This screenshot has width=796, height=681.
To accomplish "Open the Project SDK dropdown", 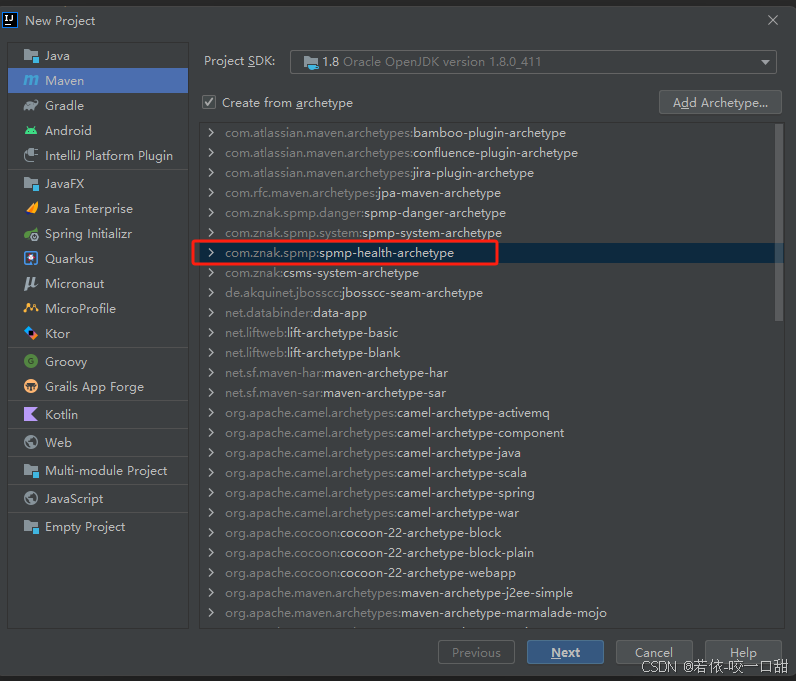I will pos(533,62).
